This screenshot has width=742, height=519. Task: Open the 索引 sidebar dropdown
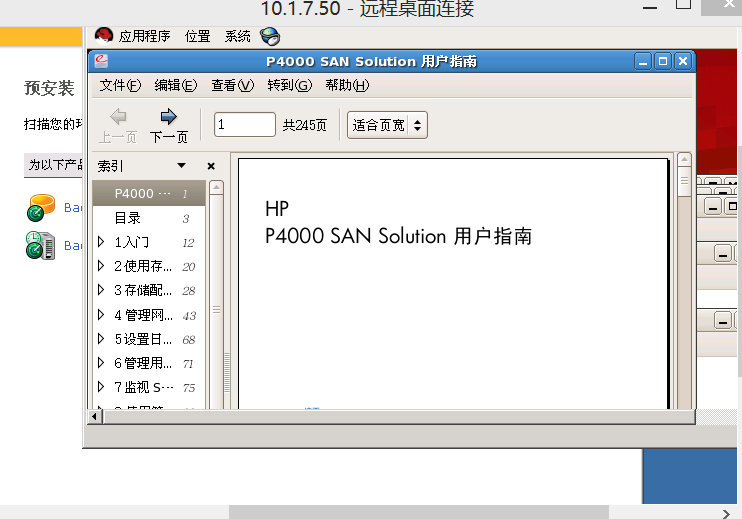click(181, 166)
